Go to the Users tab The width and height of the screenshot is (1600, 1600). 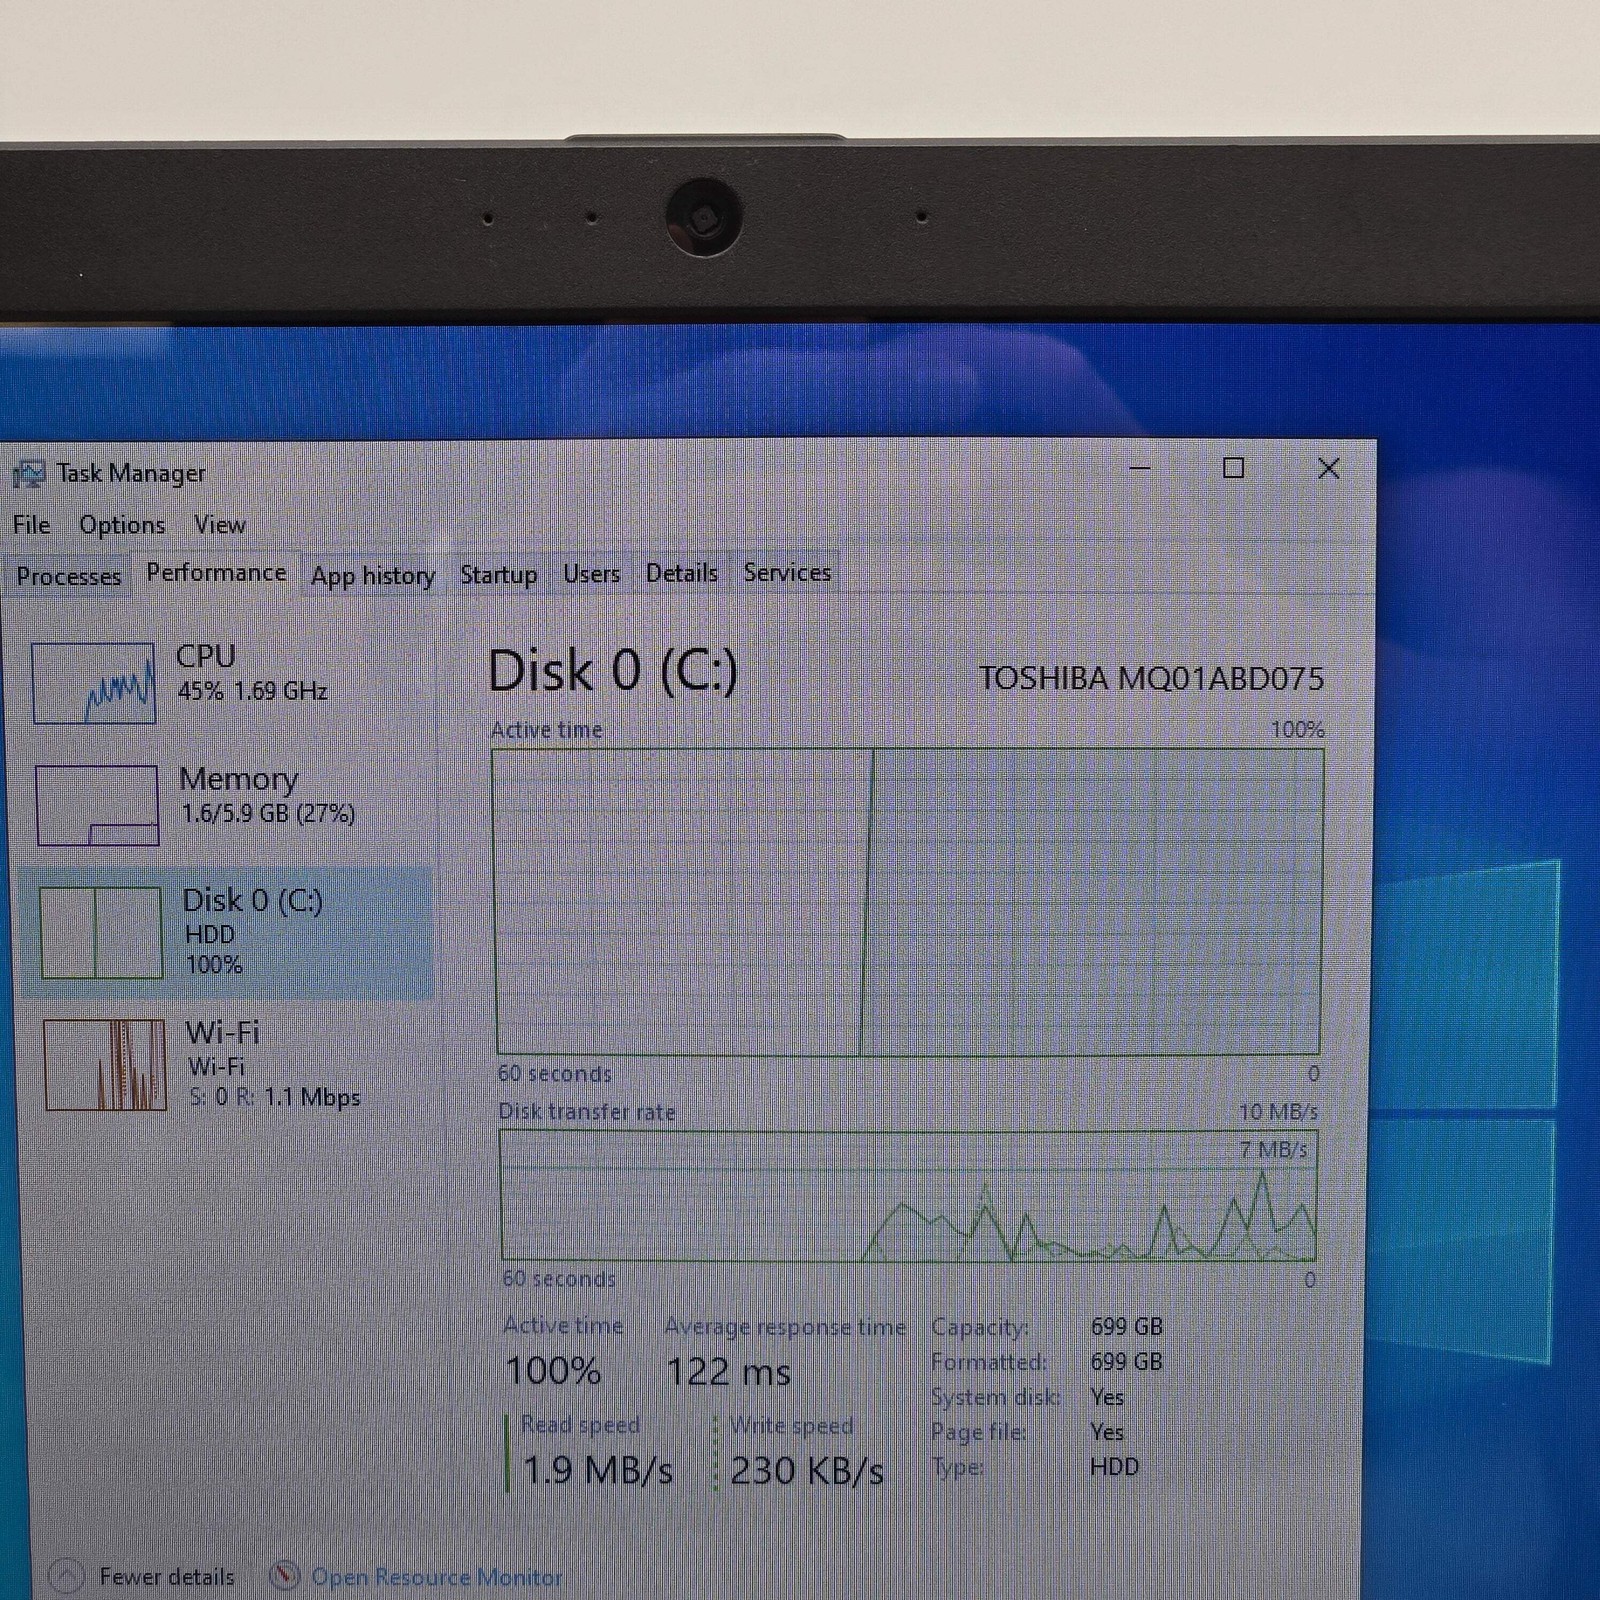pyautogui.click(x=591, y=574)
